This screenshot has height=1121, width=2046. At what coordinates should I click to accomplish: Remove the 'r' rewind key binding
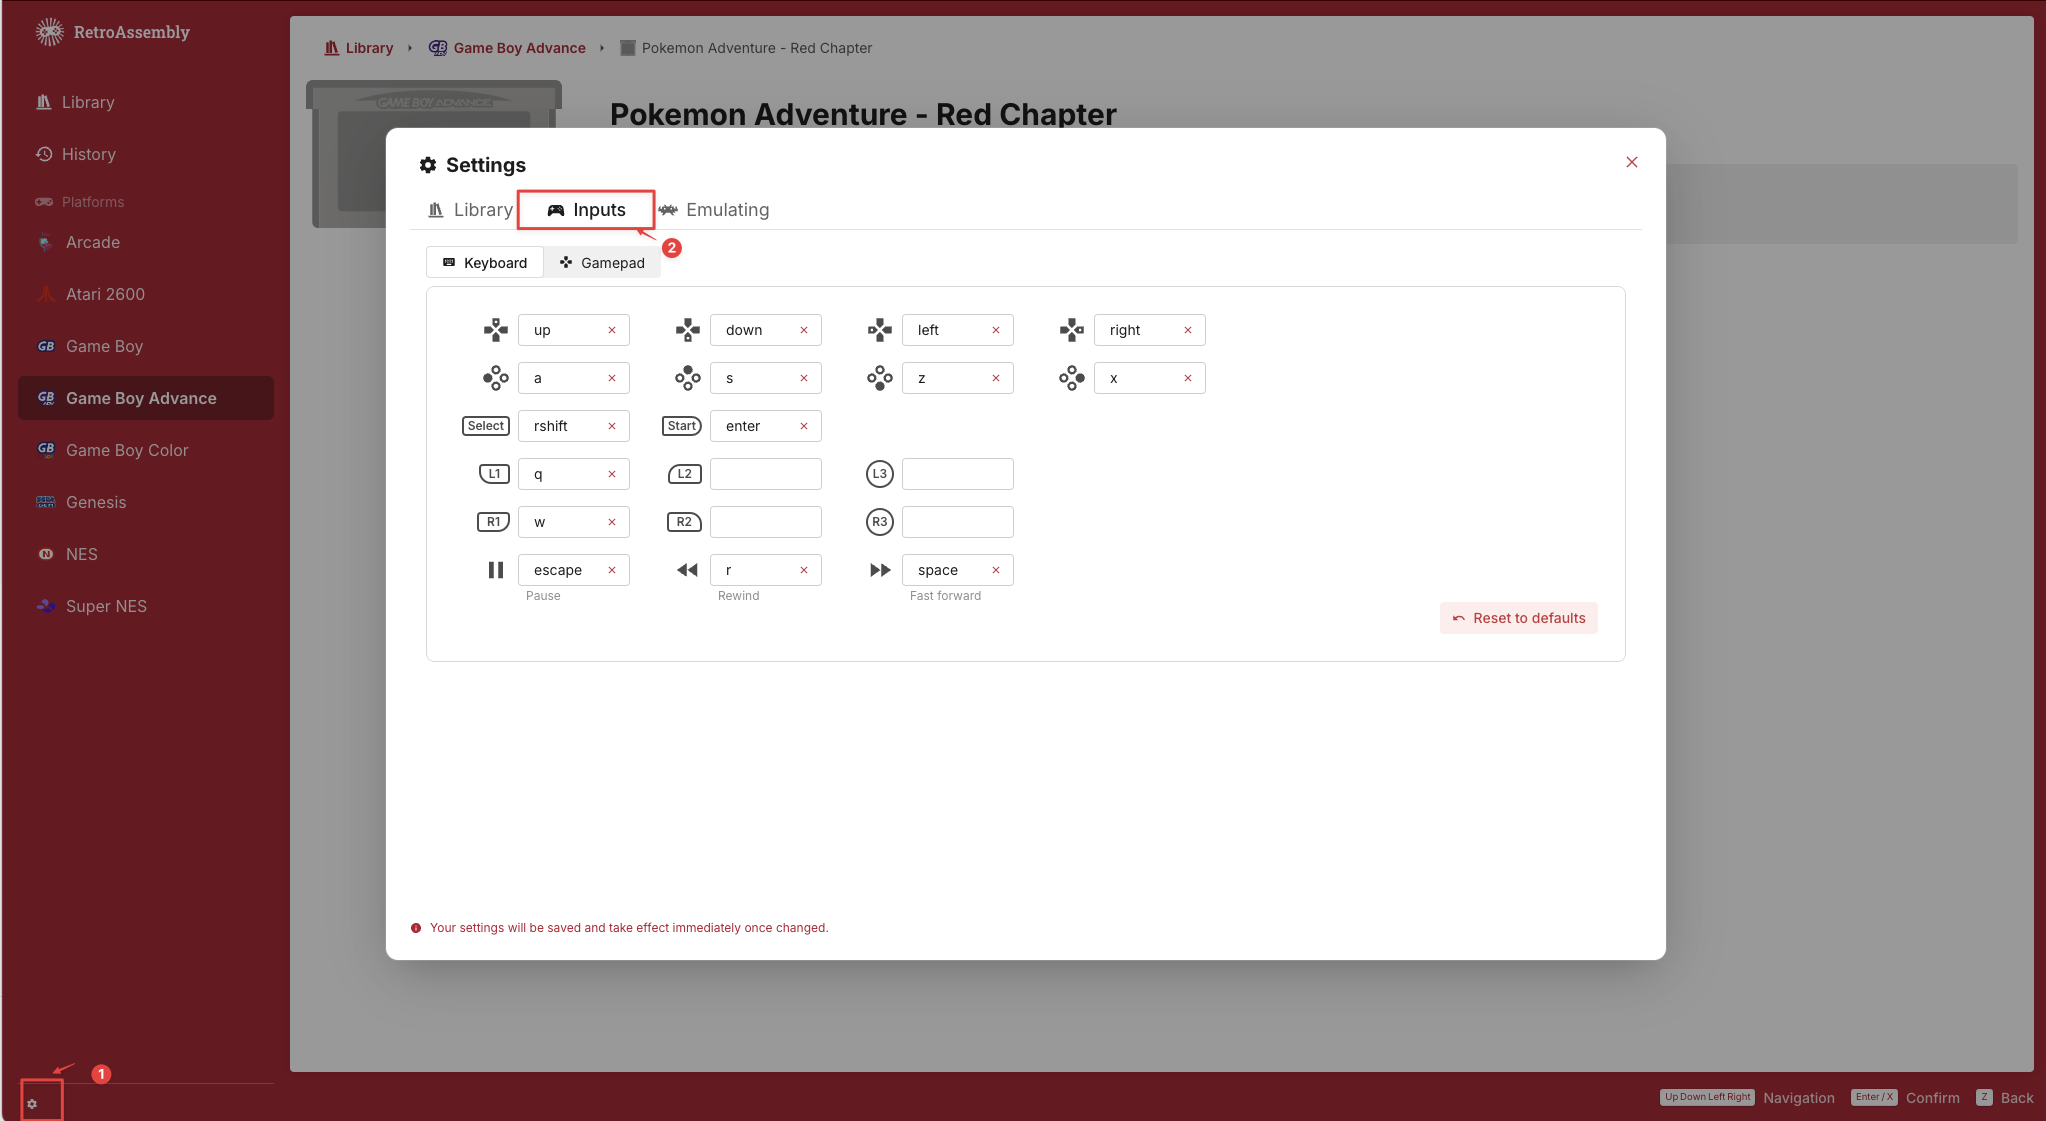804,570
